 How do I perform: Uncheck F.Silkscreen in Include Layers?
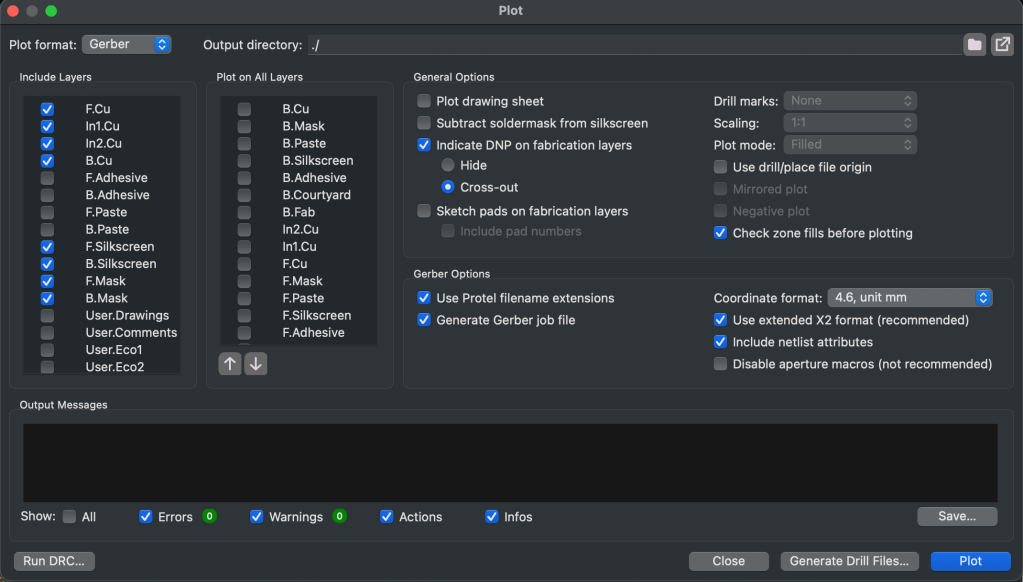(x=47, y=247)
